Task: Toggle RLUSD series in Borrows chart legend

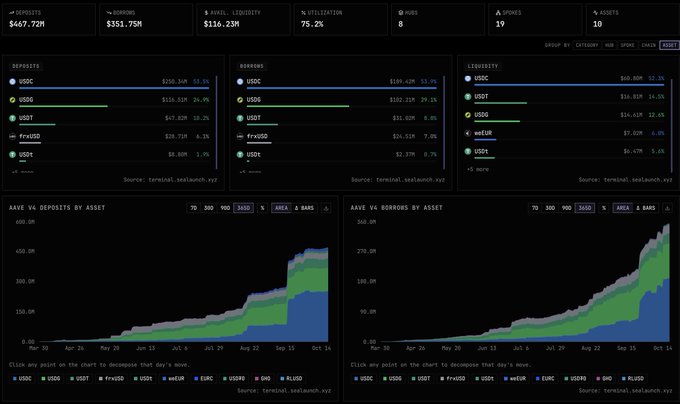Action: pyautogui.click(x=632, y=378)
